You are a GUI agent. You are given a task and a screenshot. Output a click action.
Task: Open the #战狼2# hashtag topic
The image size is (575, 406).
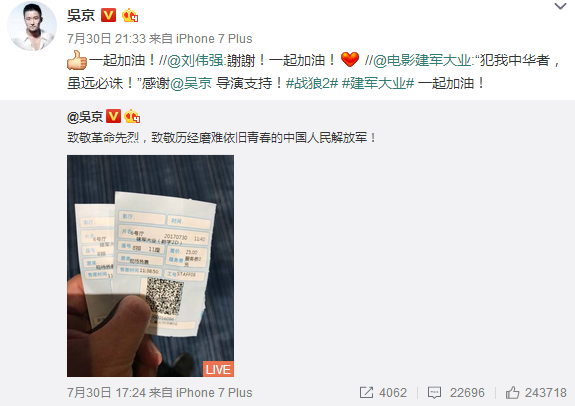click(312, 83)
